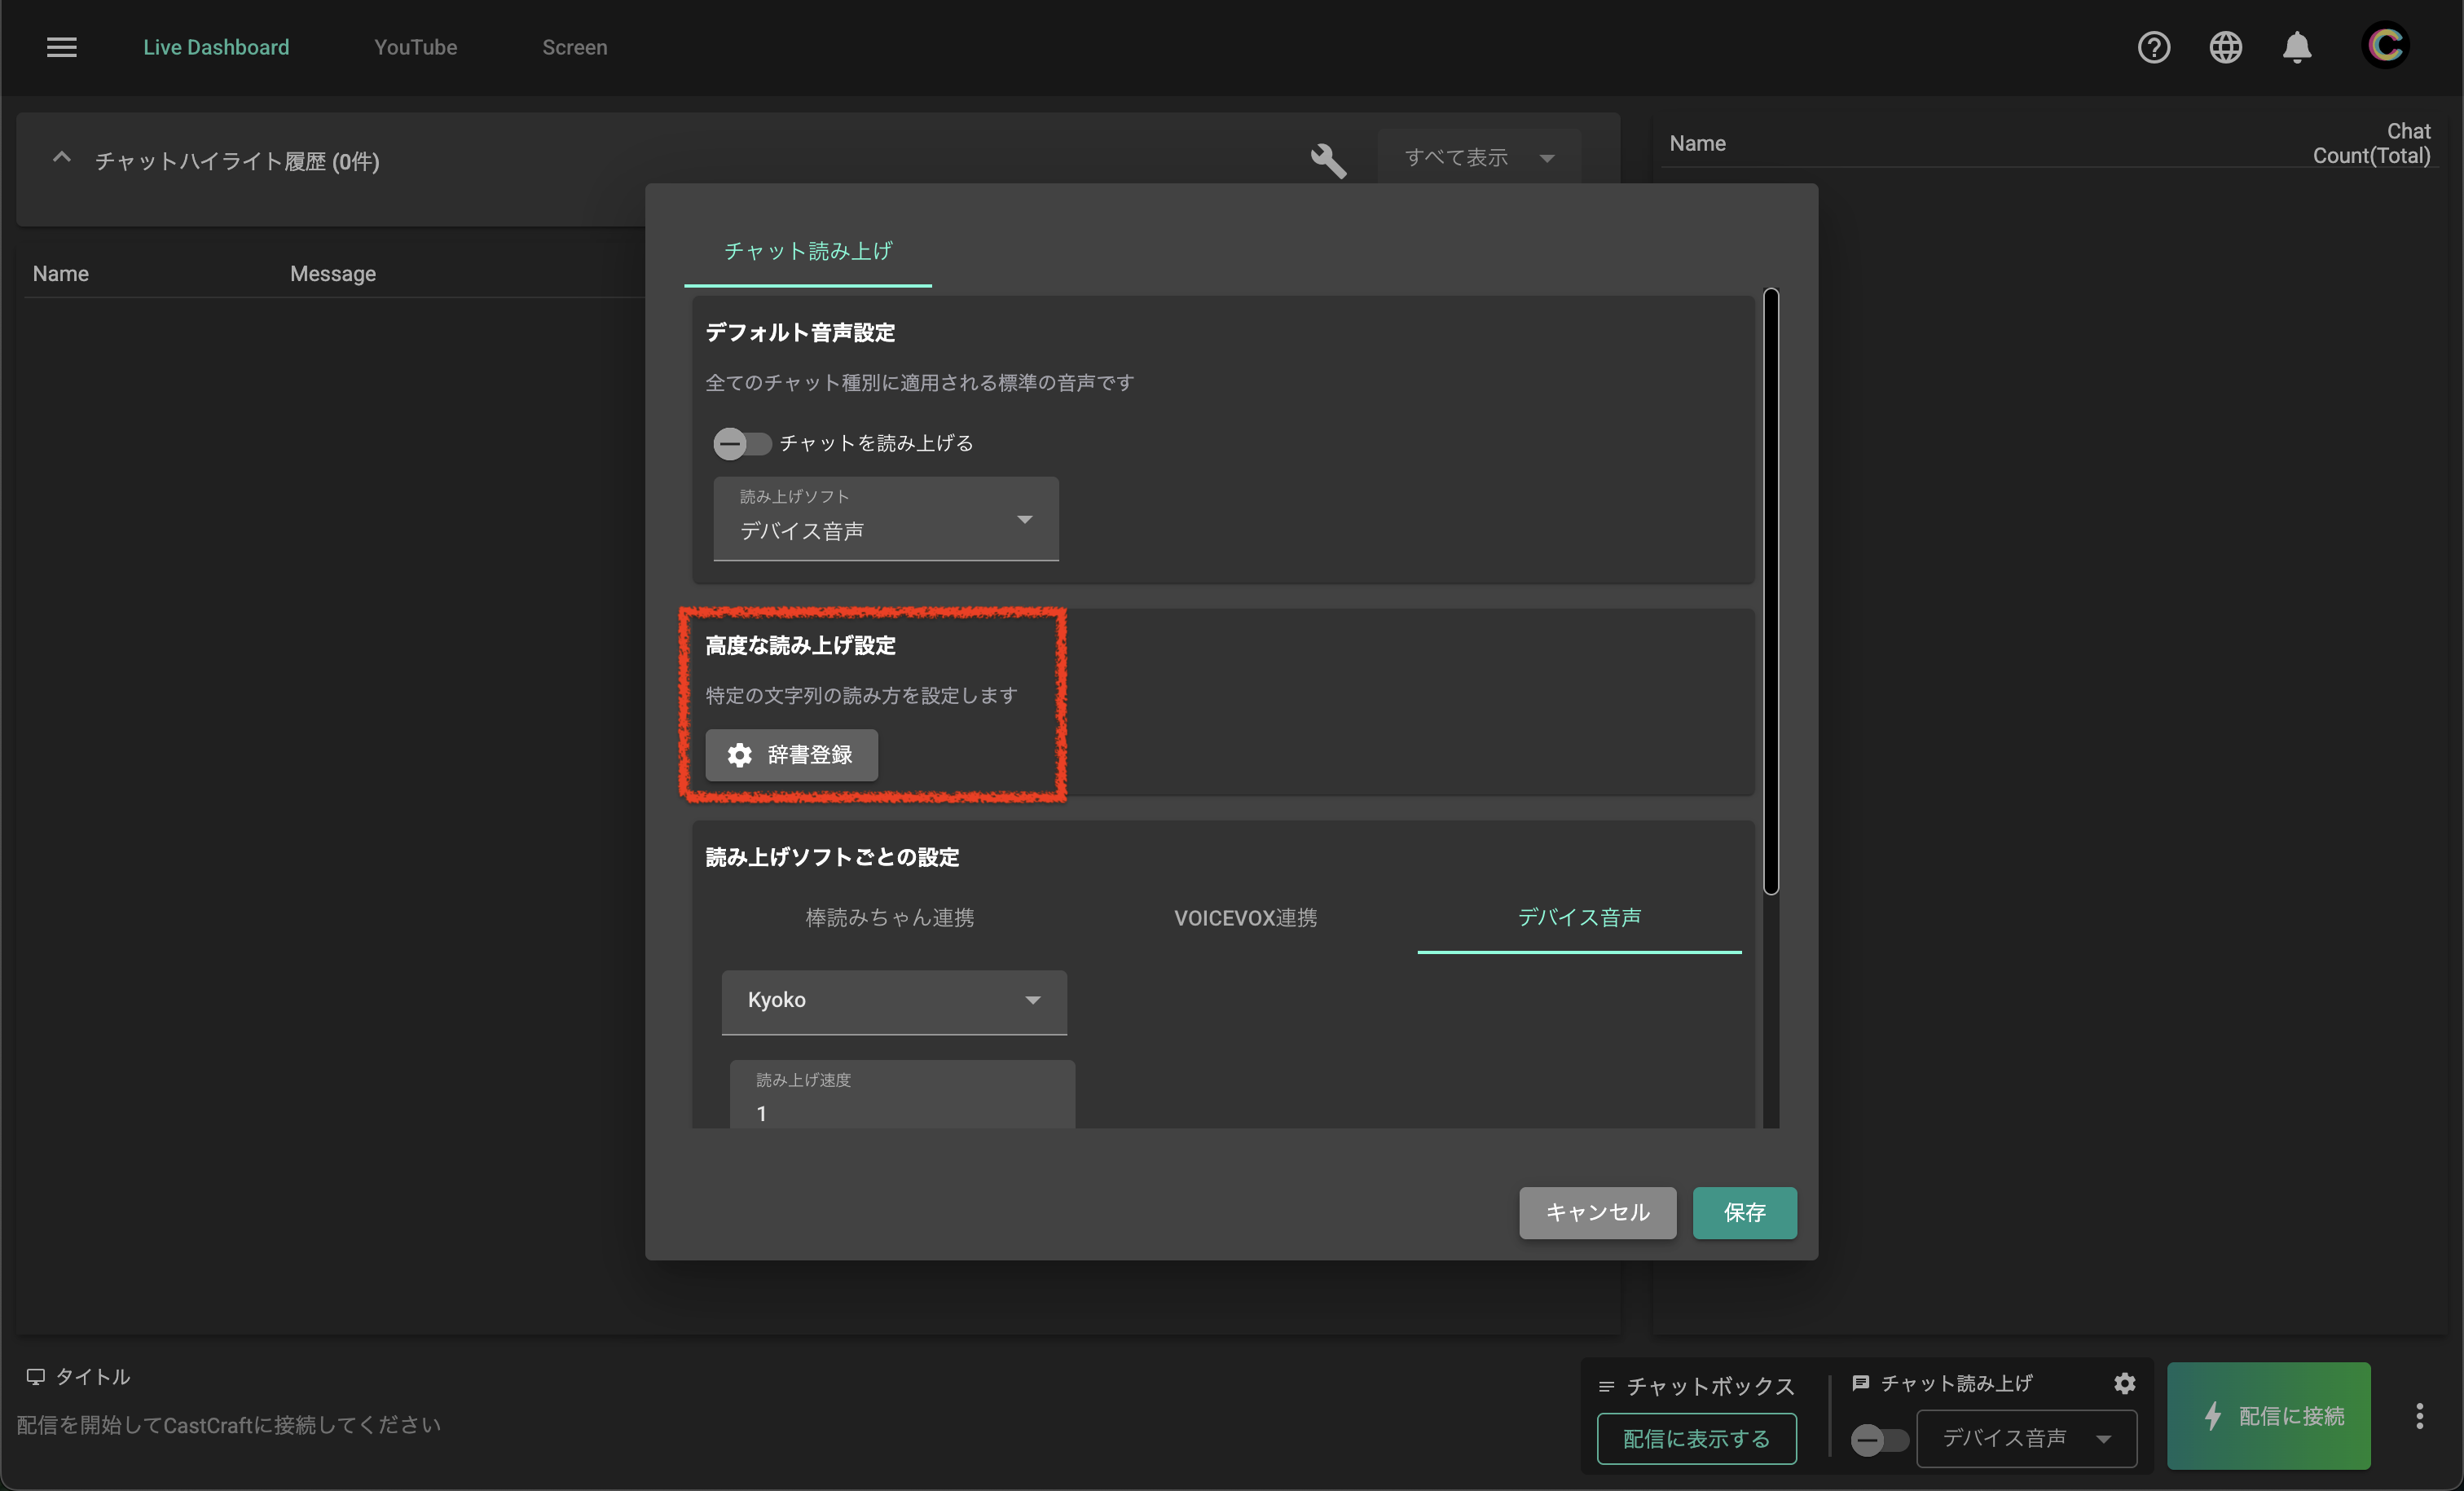This screenshot has height=1491, width=2464.
Task: Toggle チャットを読み上げる switch in dialog
Action: [741, 443]
